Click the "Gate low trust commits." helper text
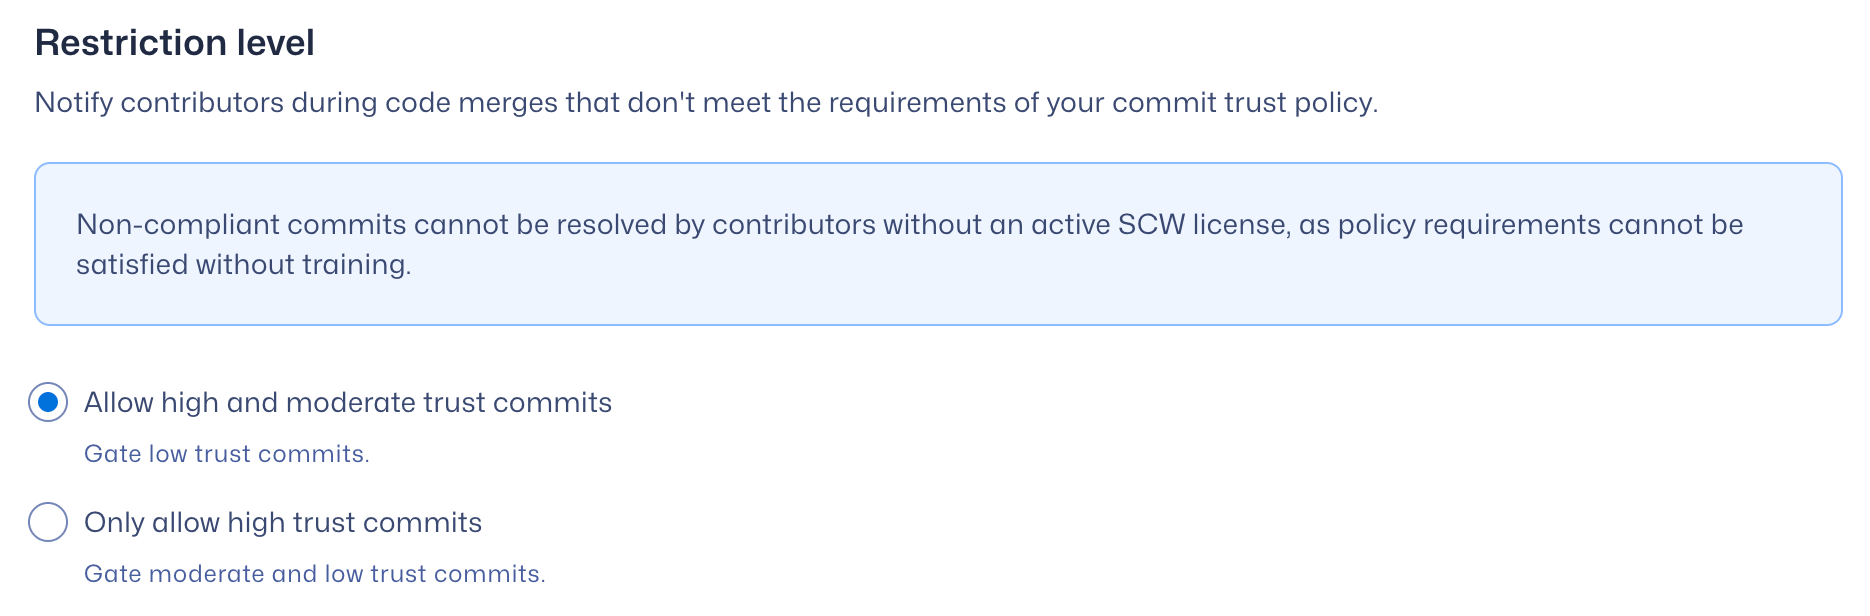The width and height of the screenshot is (1870, 616). (x=226, y=454)
